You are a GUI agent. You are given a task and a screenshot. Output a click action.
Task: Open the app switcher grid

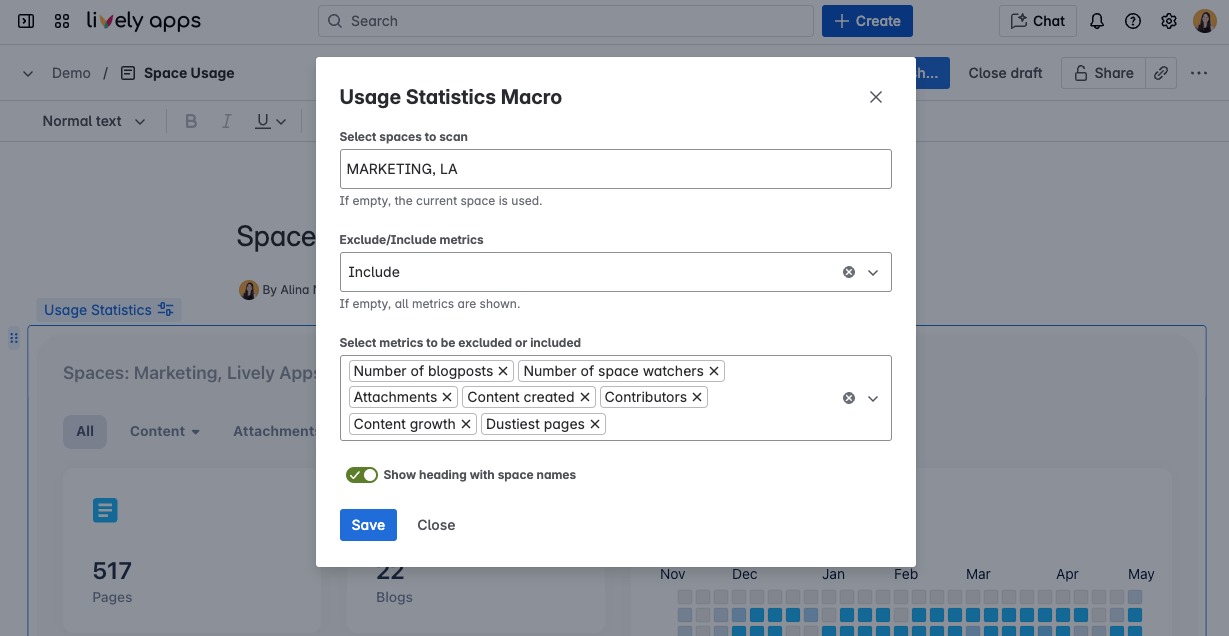tap(61, 20)
